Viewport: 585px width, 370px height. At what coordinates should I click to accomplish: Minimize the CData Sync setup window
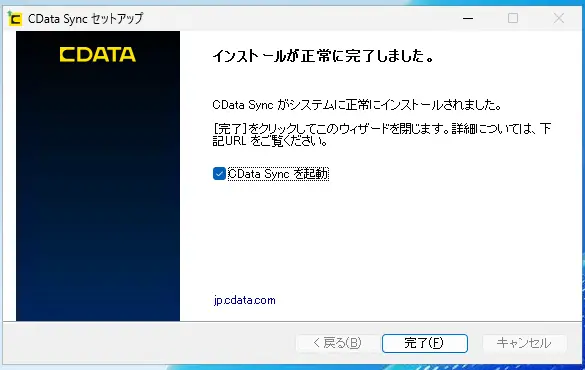click(x=468, y=18)
